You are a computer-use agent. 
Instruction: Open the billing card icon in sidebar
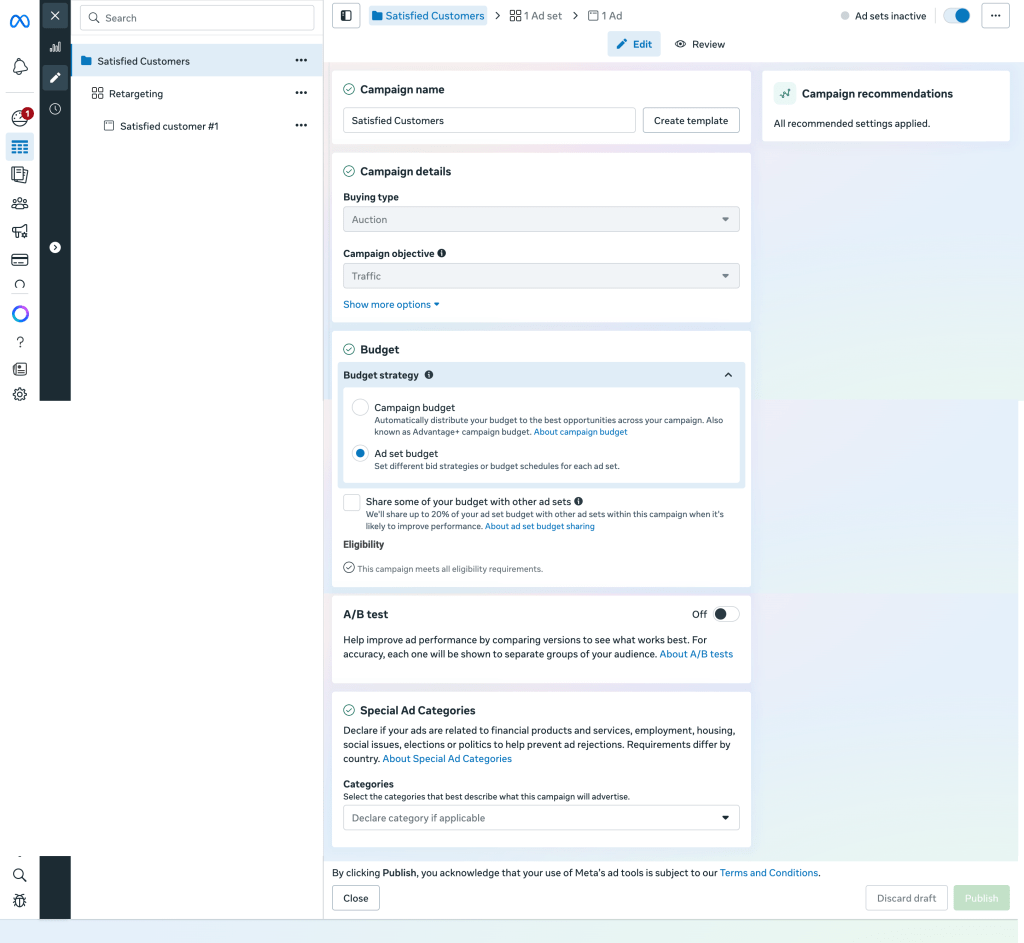pos(19,260)
